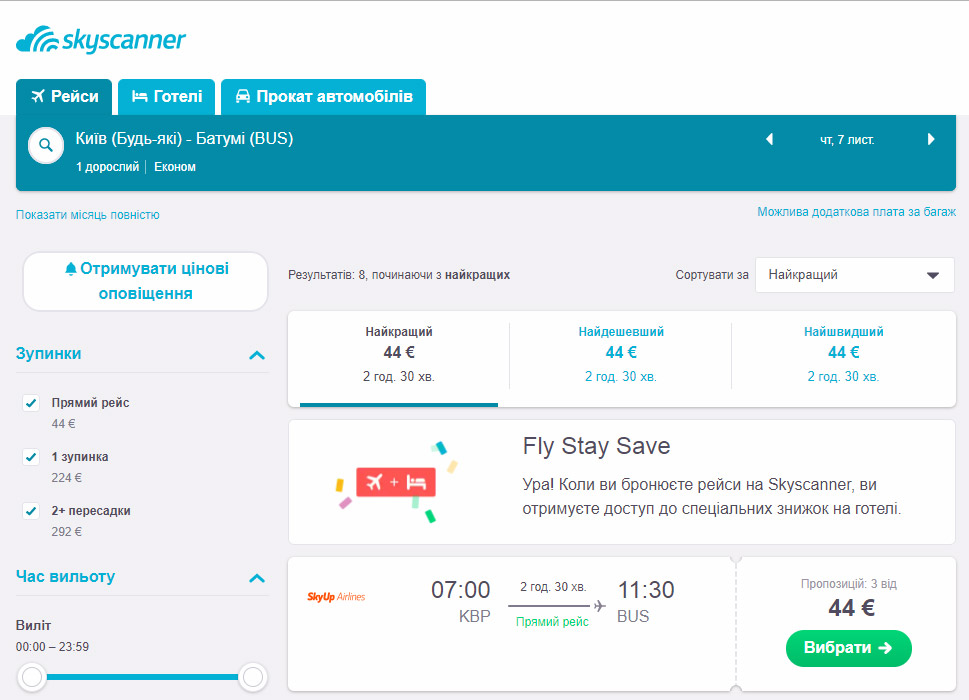The height and width of the screenshot is (700, 969).
Task: Click the Fly Stay Save plane-bed graphic
Action: pyautogui.click(x=396, y=482)
